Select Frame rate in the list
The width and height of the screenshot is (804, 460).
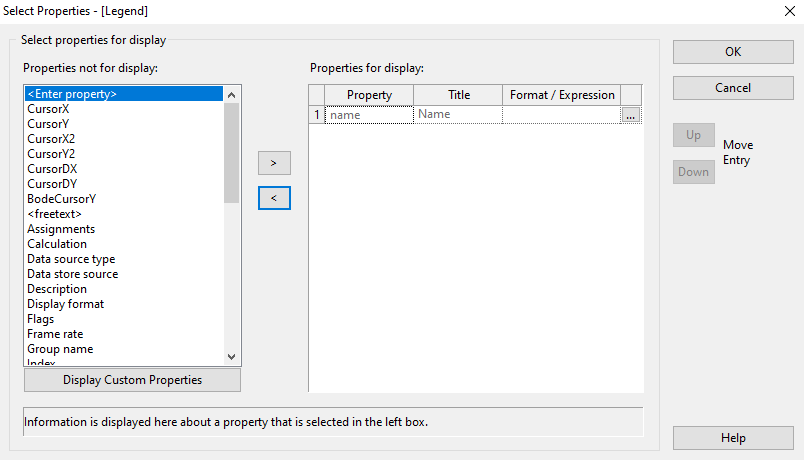55,334
